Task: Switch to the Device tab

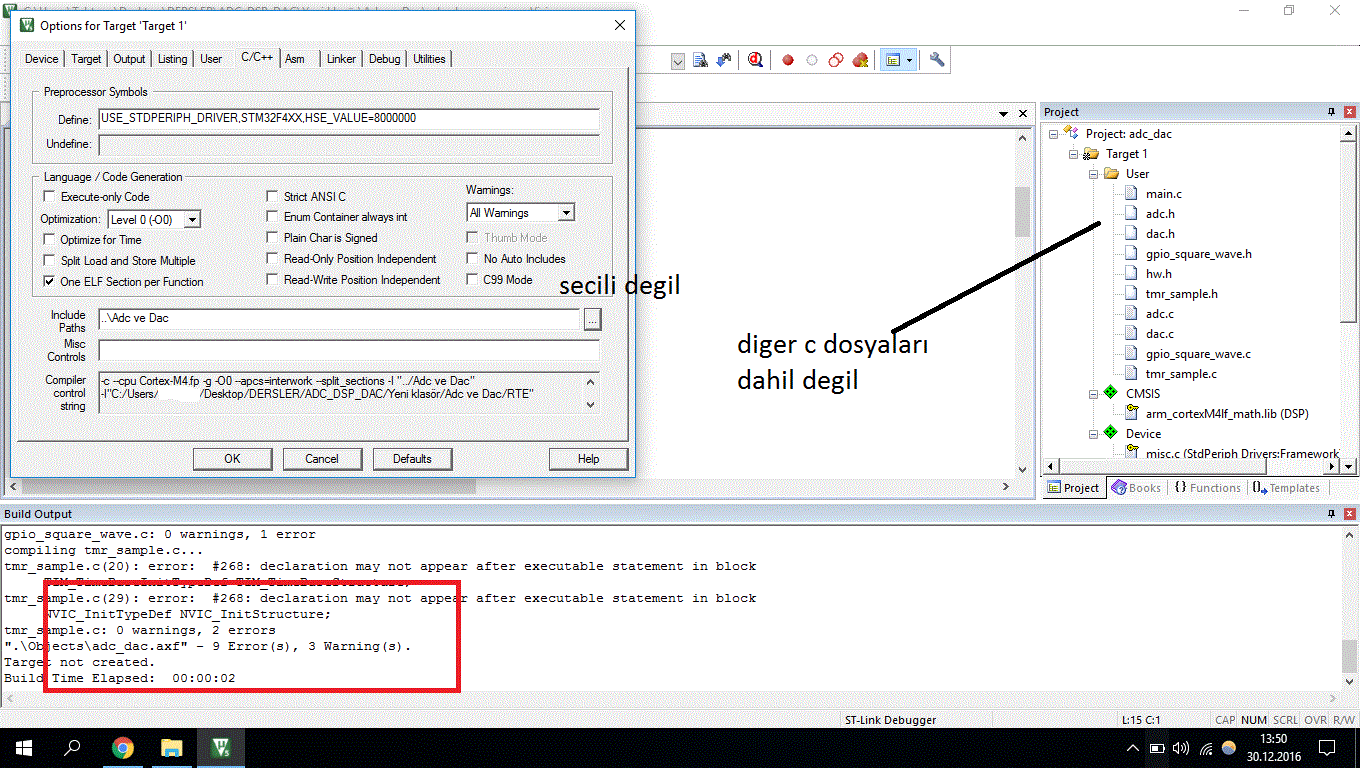Action: 42,59
